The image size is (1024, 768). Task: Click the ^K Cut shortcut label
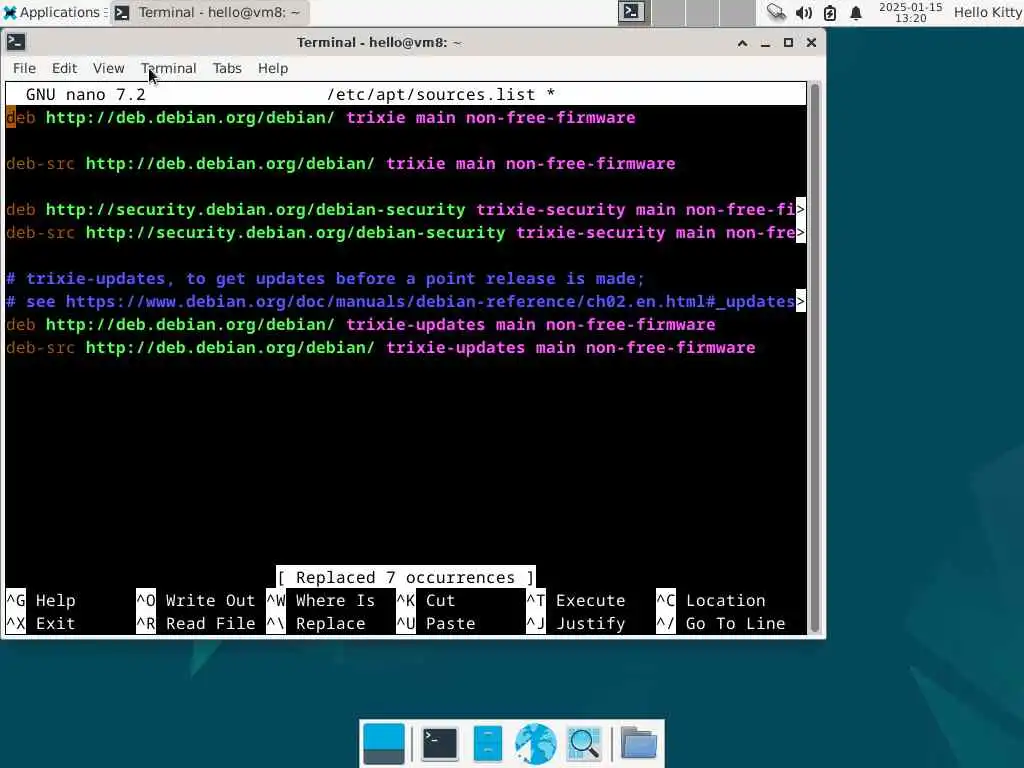click(x=426, y=600)
